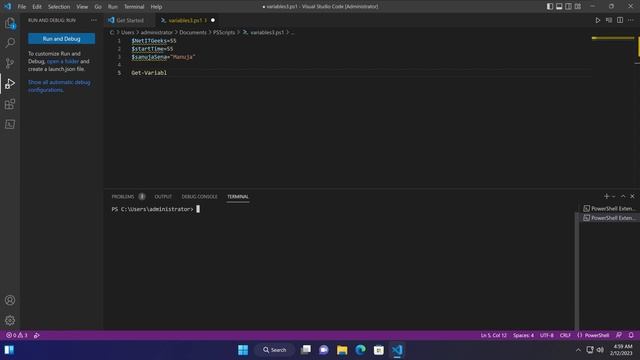Open Microsoft Store from taskbar
Screen dimensions: 640x360
coord(379,350)
